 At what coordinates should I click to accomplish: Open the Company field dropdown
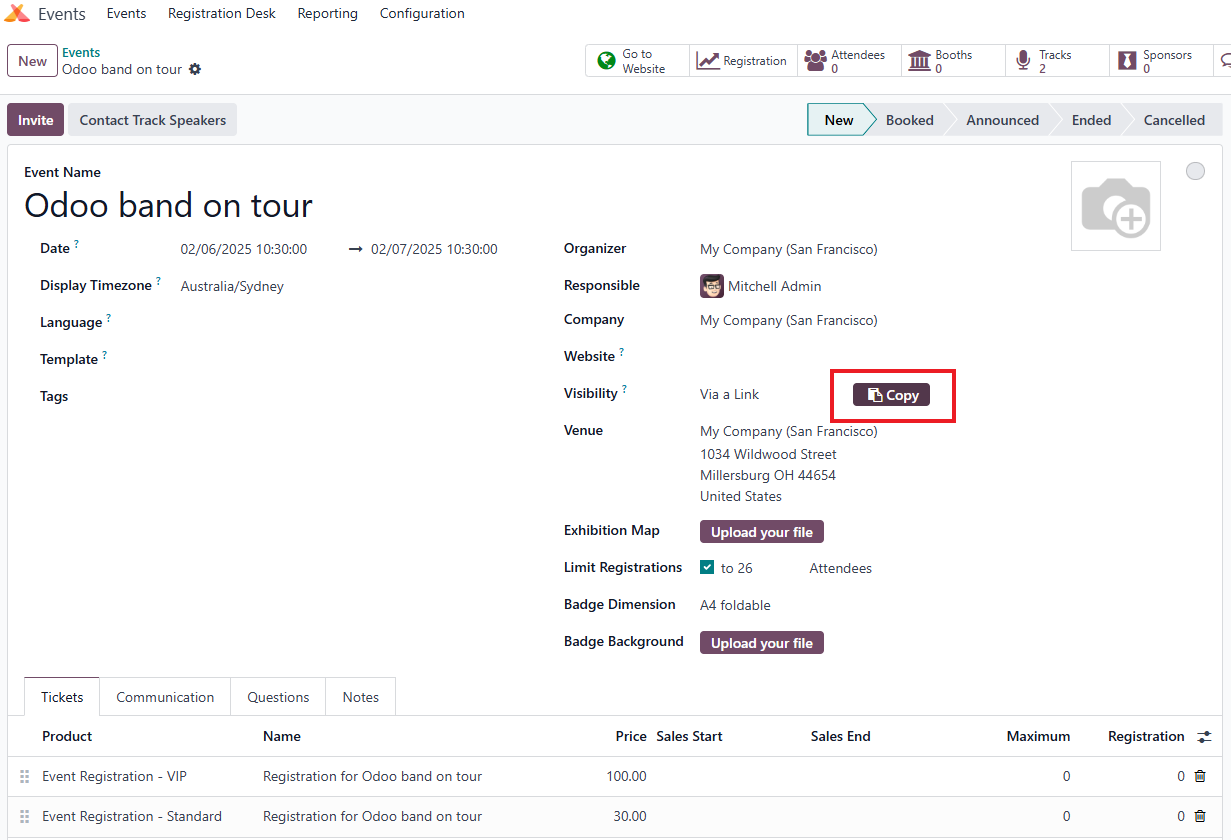click(789, 320)
